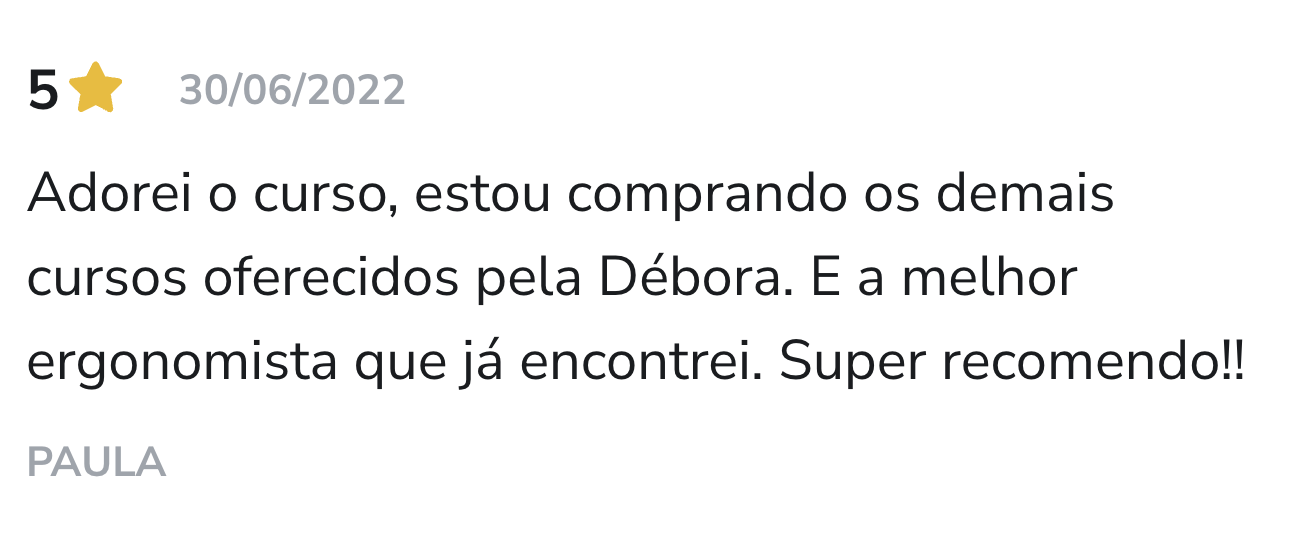
Task: Click the word "encontrei." in the review
Action: 642,364
